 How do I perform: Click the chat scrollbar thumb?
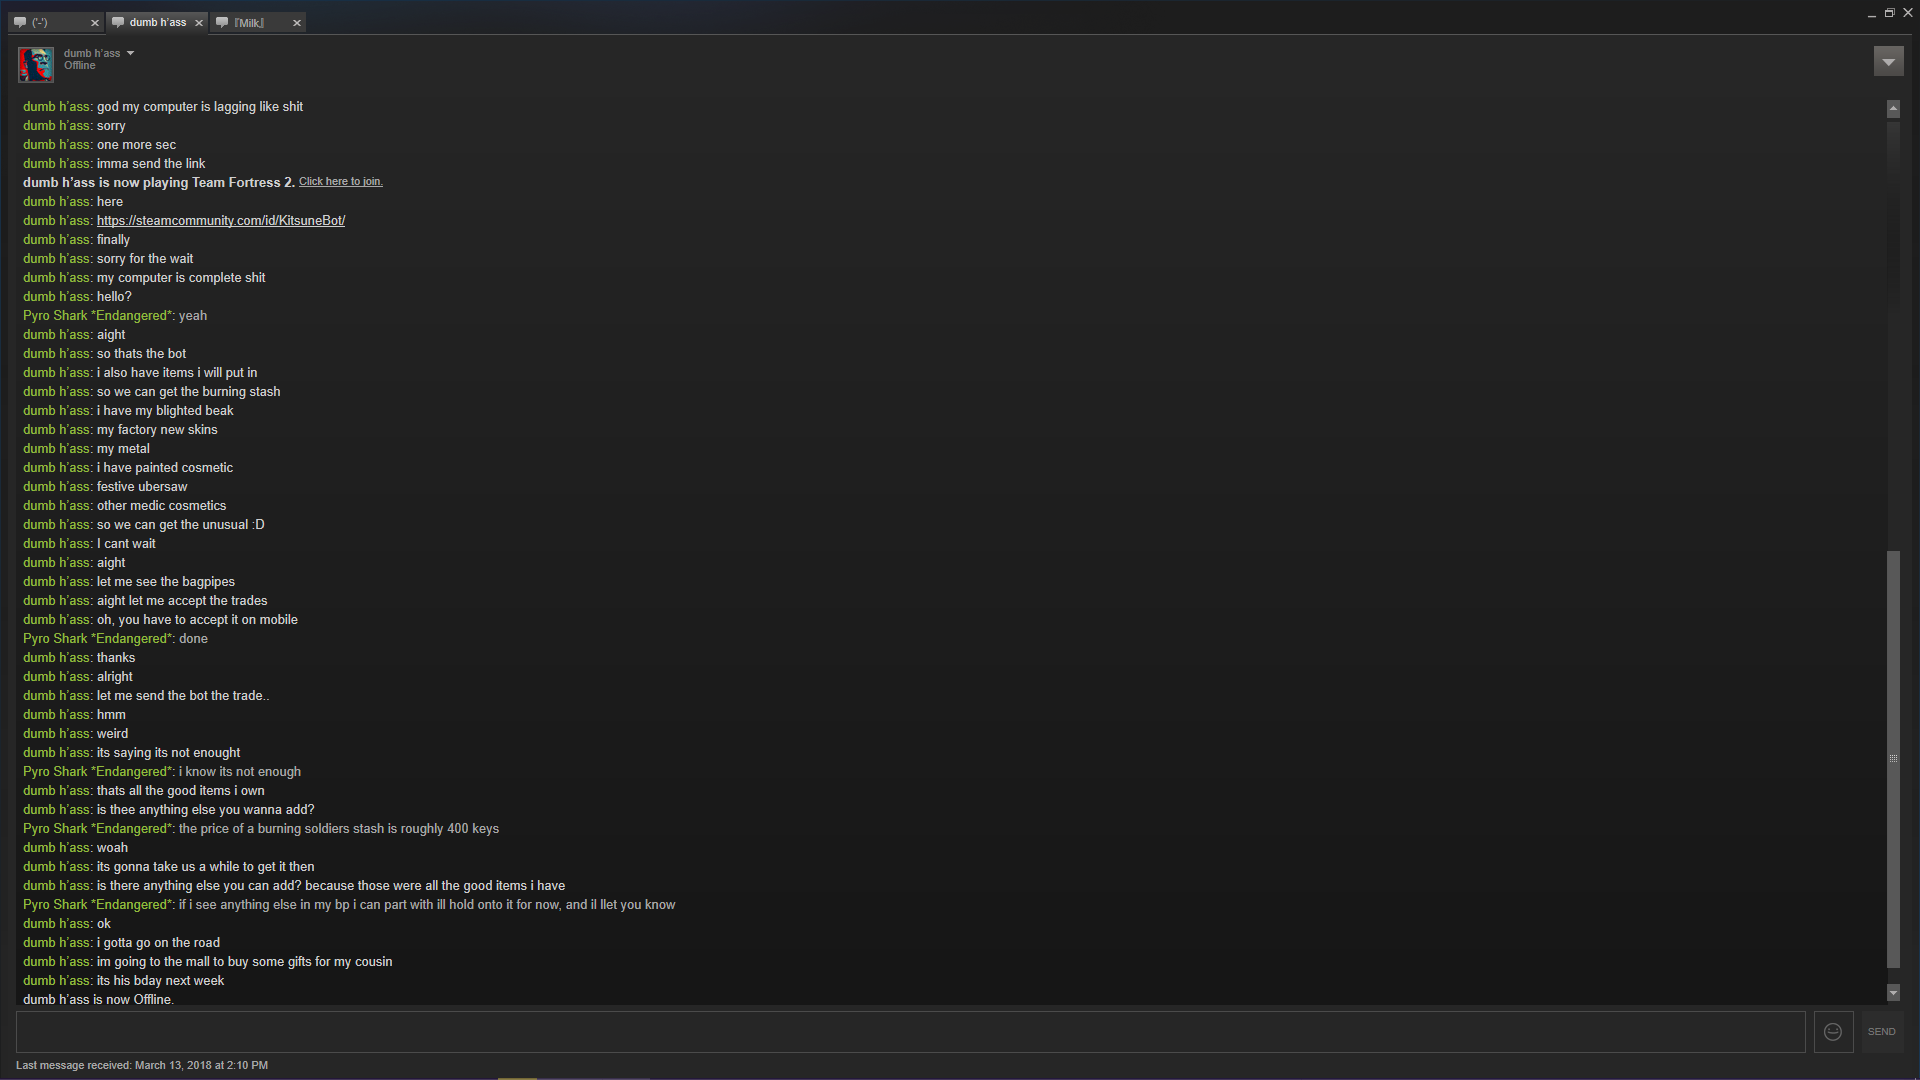(1893, 759)
